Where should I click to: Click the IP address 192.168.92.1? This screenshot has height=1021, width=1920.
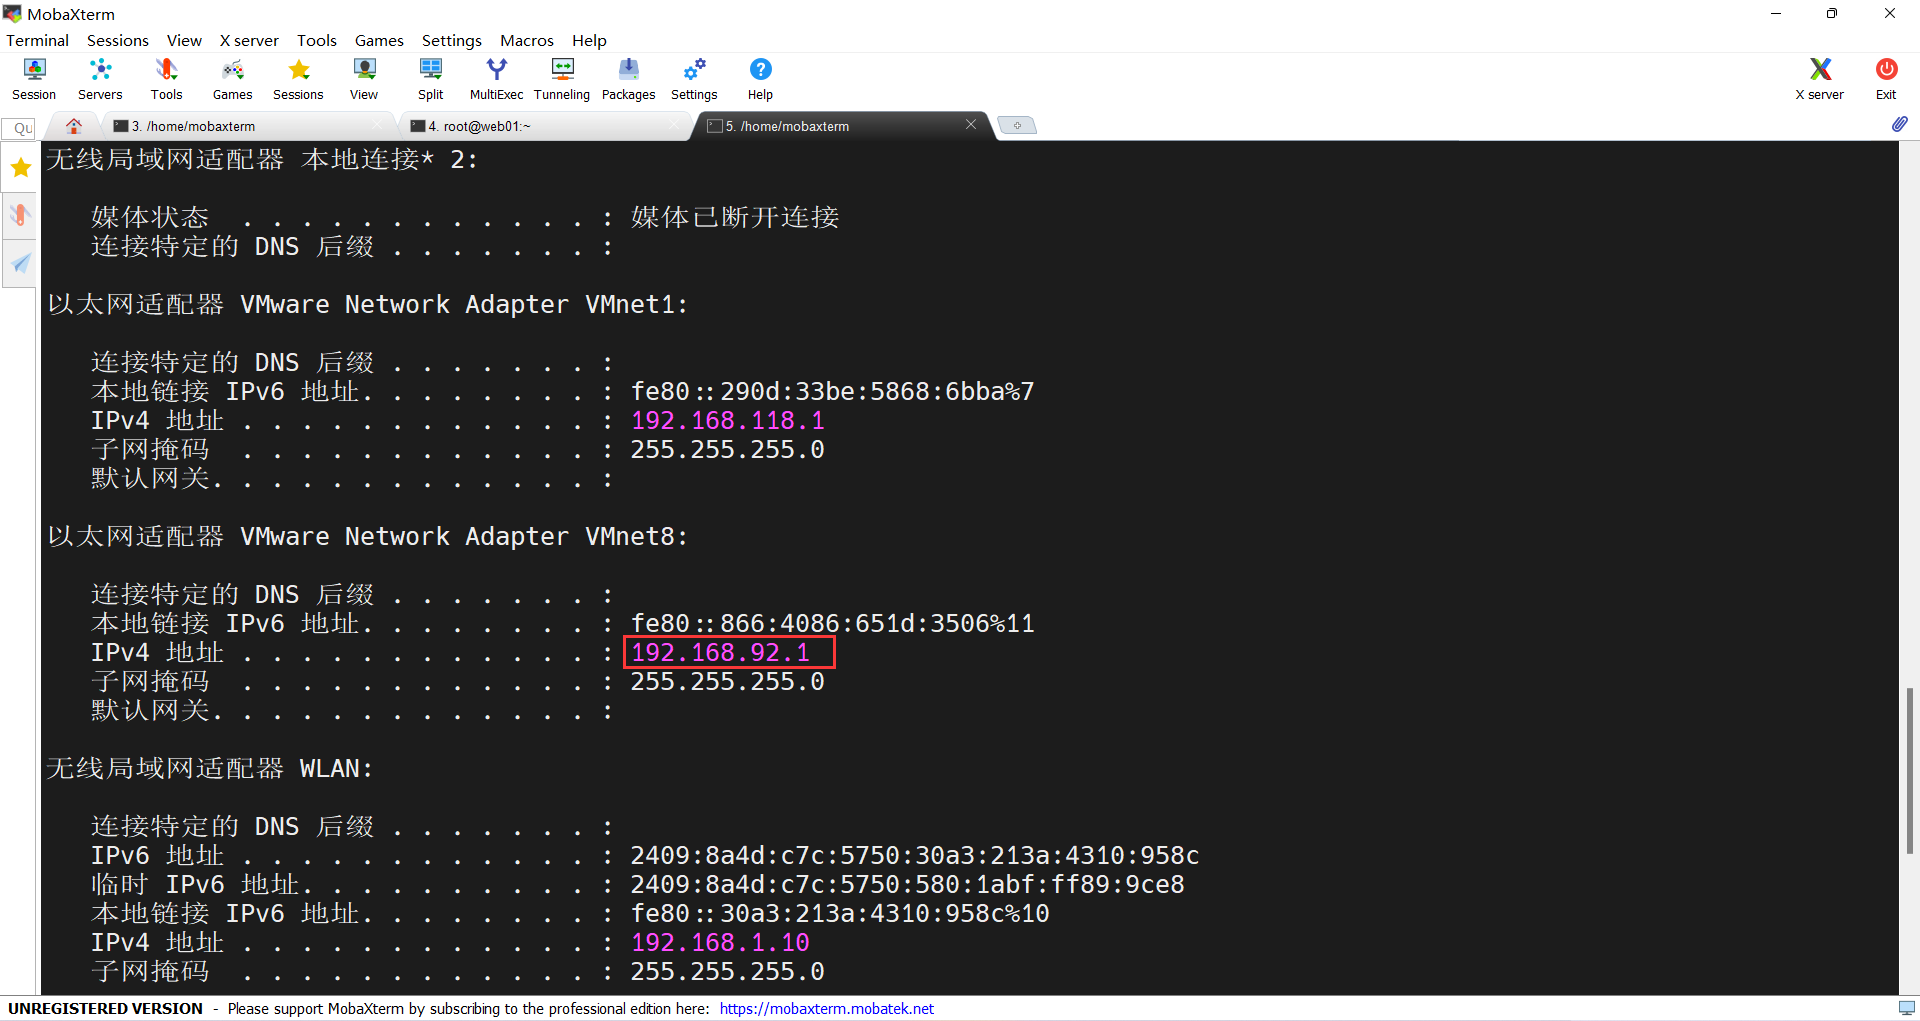720,652
